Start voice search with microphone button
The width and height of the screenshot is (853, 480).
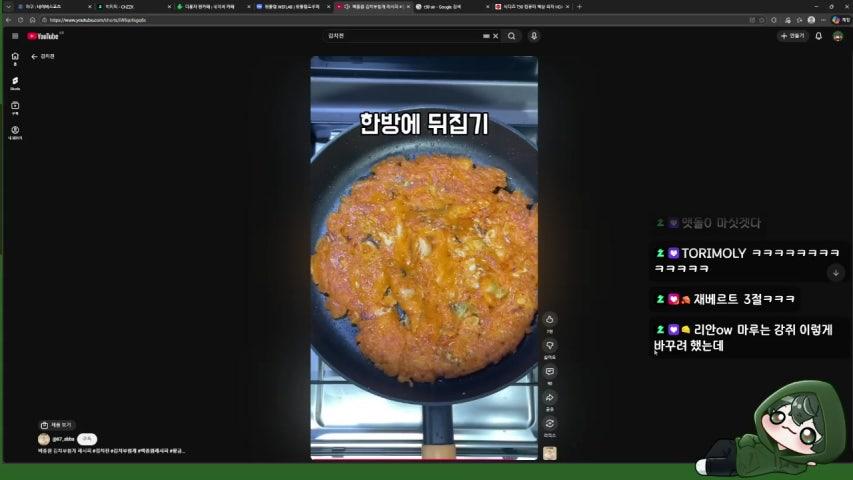point(534,36)
